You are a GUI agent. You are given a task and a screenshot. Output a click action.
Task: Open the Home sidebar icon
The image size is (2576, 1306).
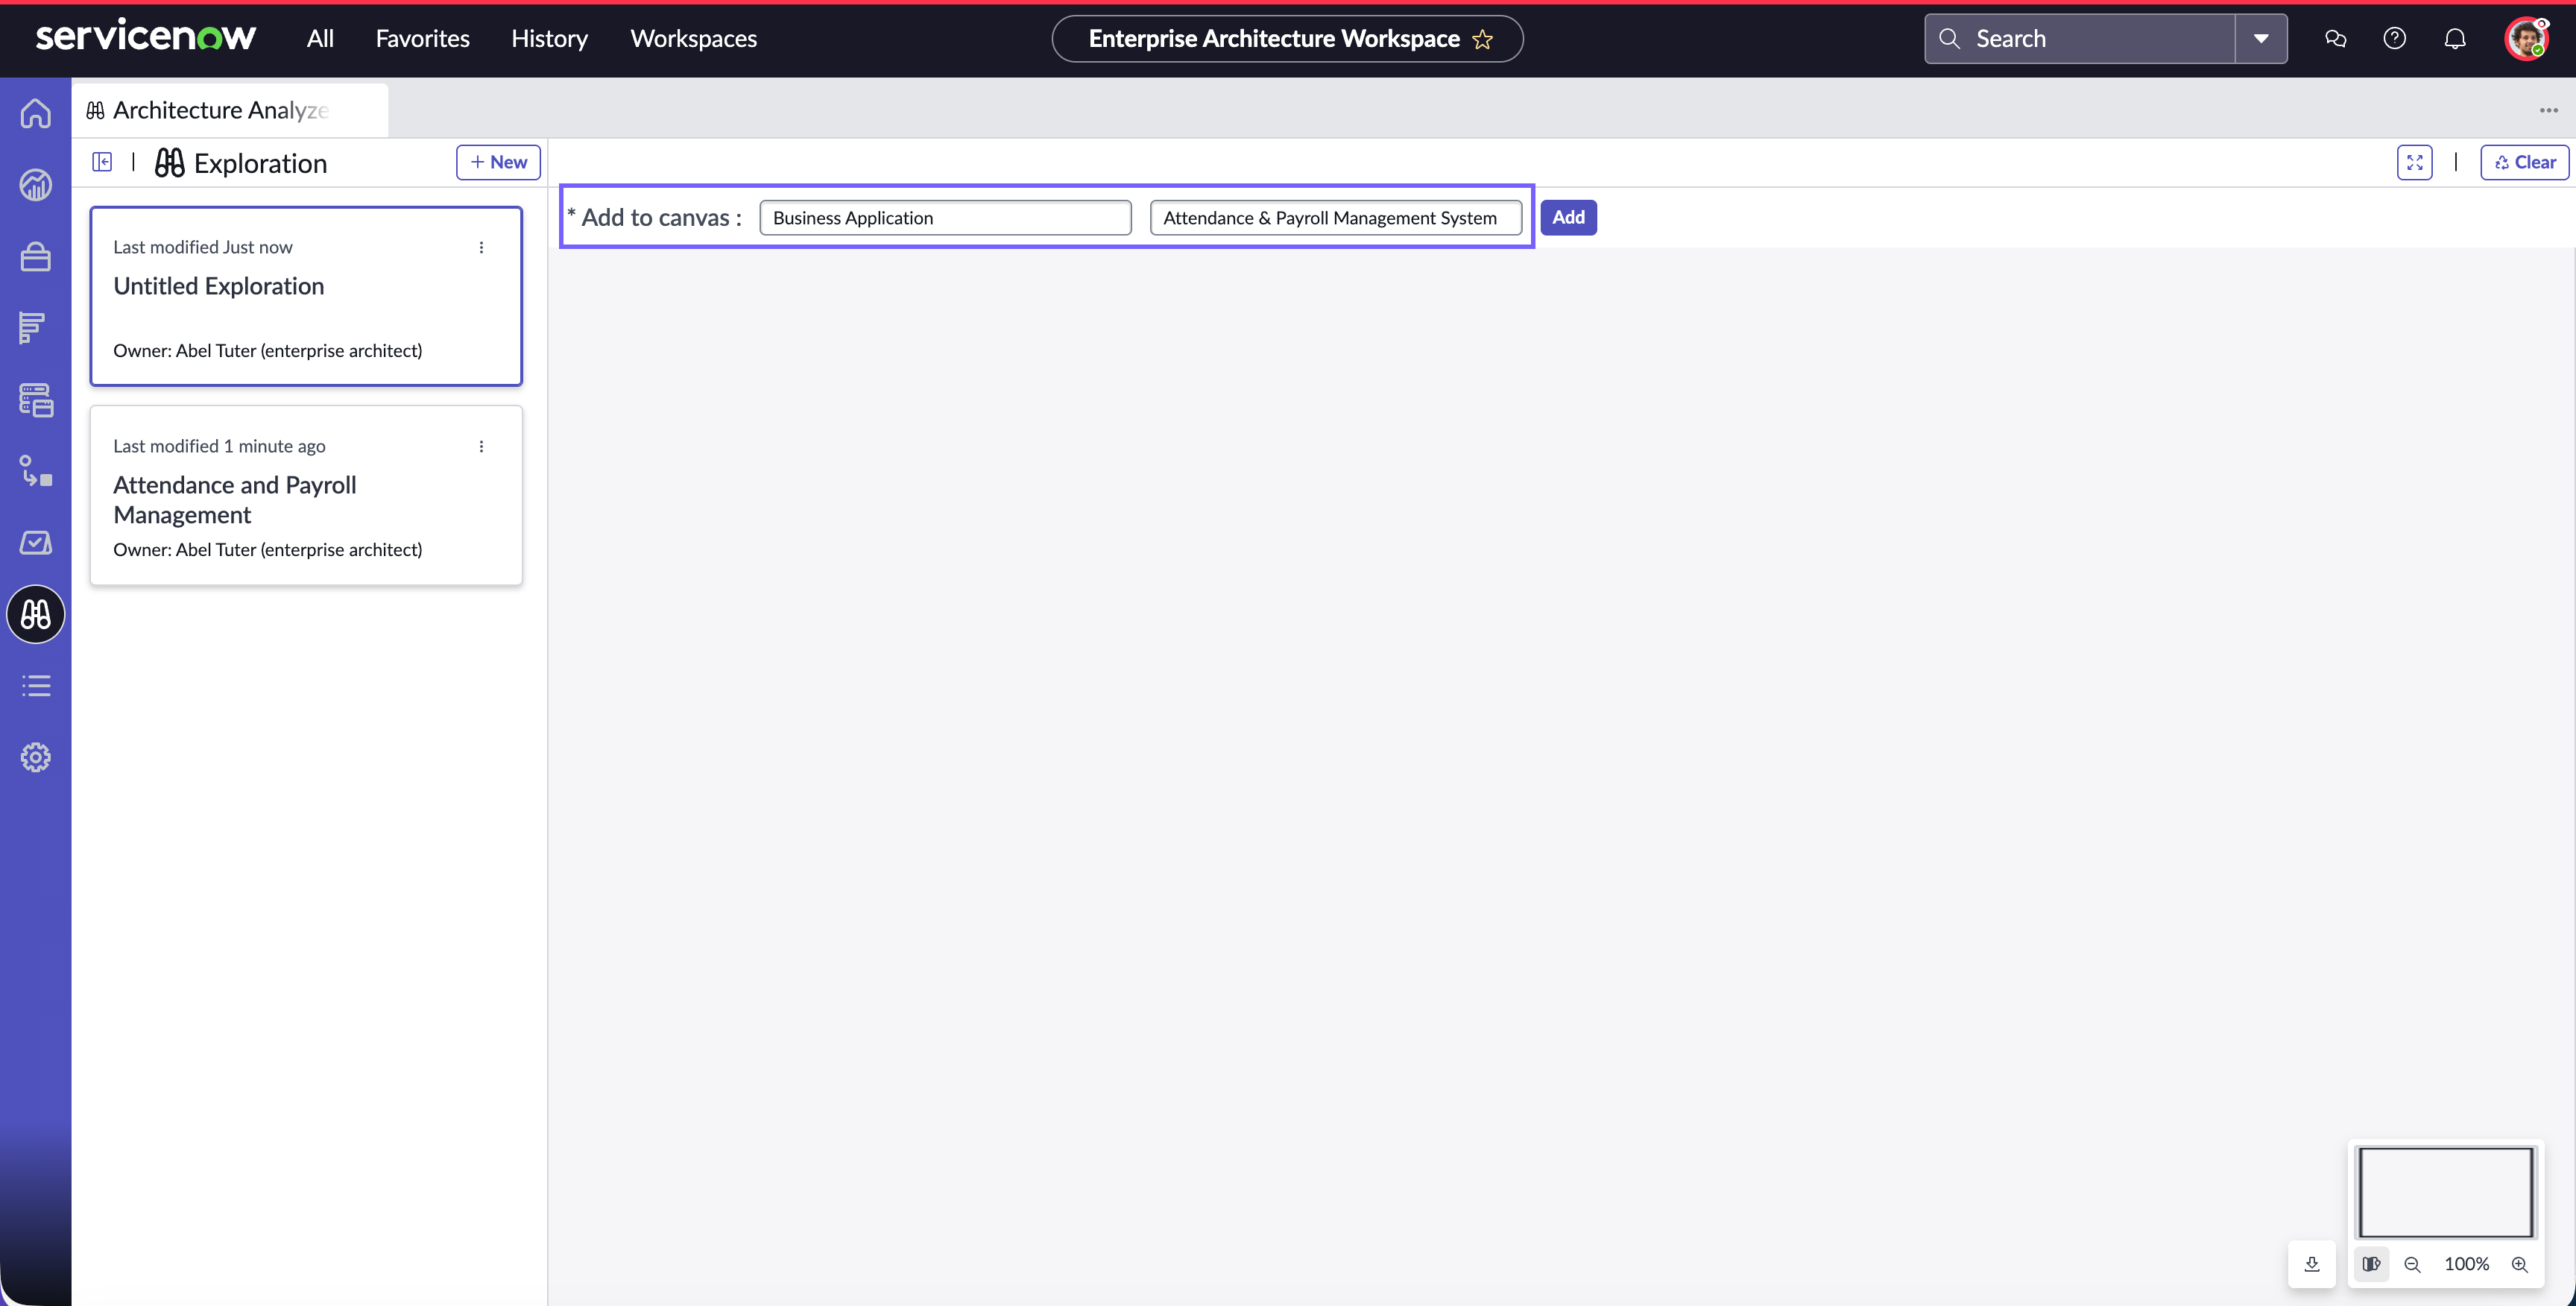tap(36, 113)
